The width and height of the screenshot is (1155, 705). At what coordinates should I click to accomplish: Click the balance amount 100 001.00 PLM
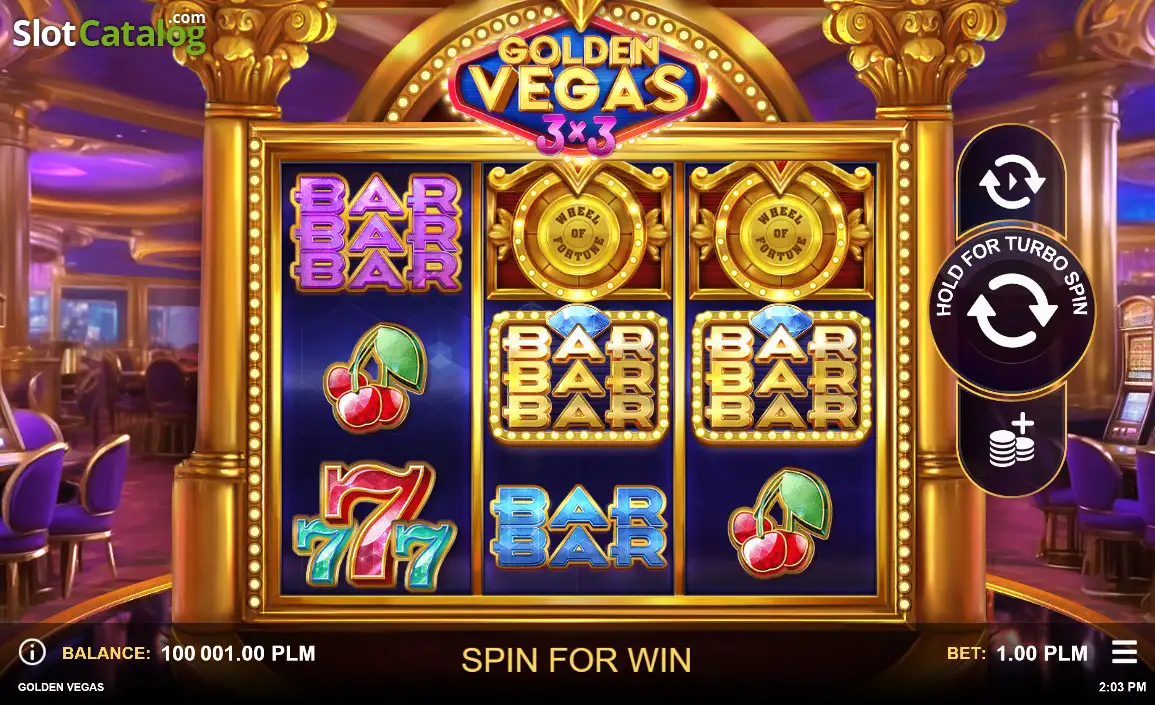[238, 653]
